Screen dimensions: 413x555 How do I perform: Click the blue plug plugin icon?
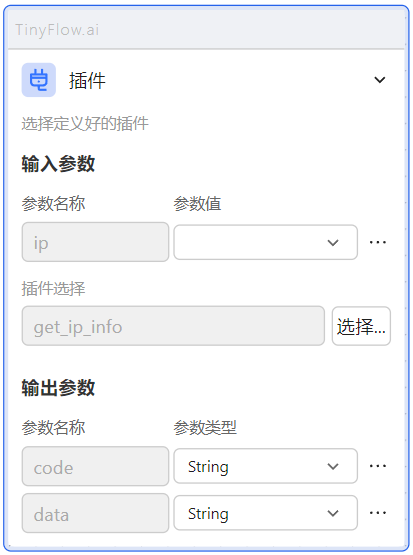click(39, 80)
